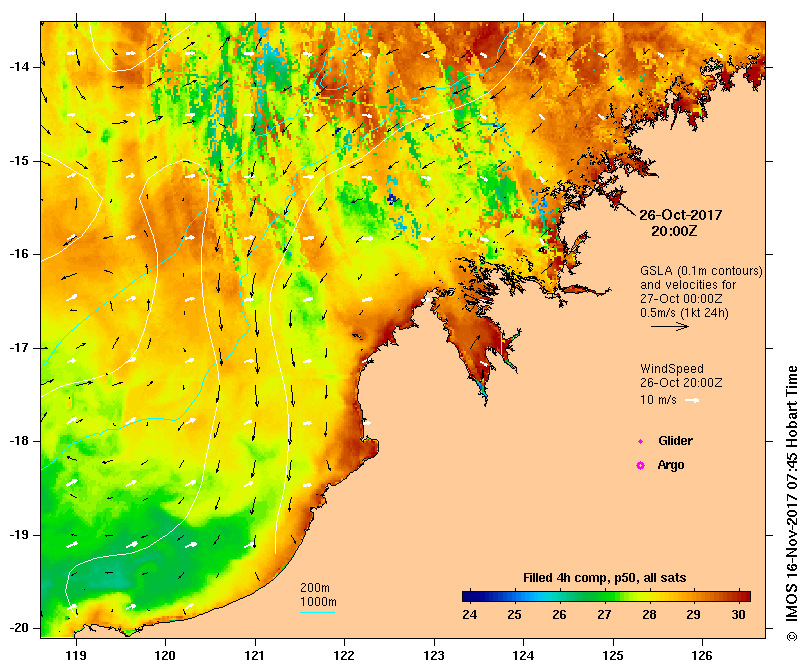Viewport: 809px width, 672px height.
Task: Click the magenta Argo circle symbol
Action: coord(640,466)
